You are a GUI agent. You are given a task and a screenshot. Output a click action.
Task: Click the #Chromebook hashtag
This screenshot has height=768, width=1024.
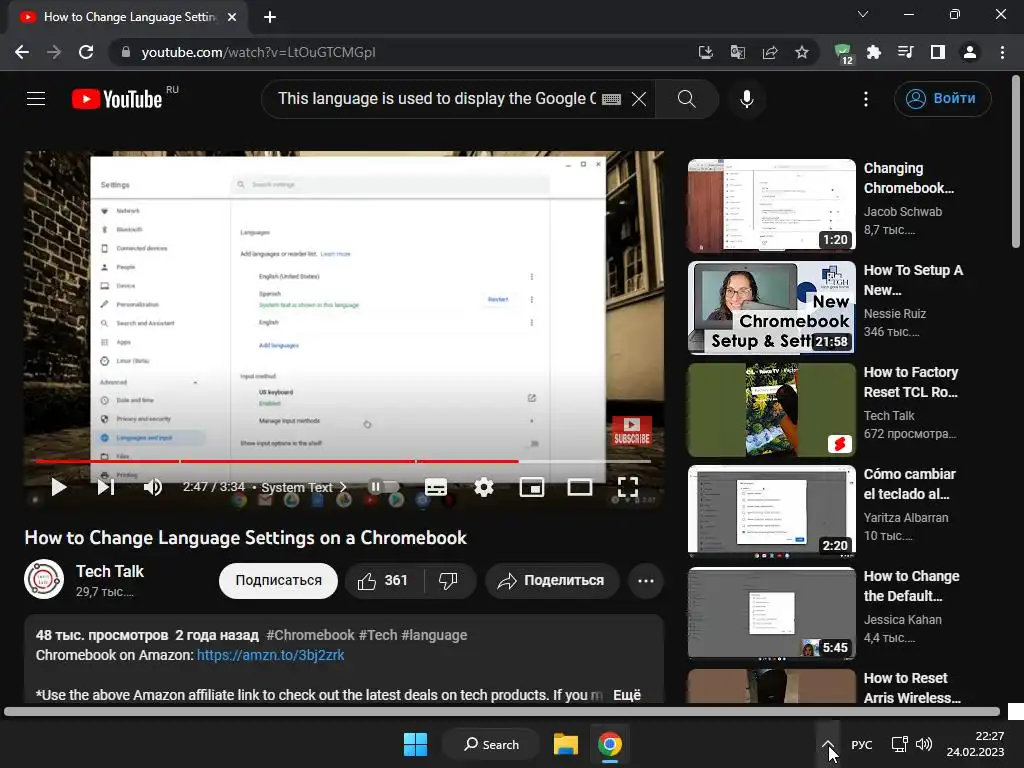point(310,635)
